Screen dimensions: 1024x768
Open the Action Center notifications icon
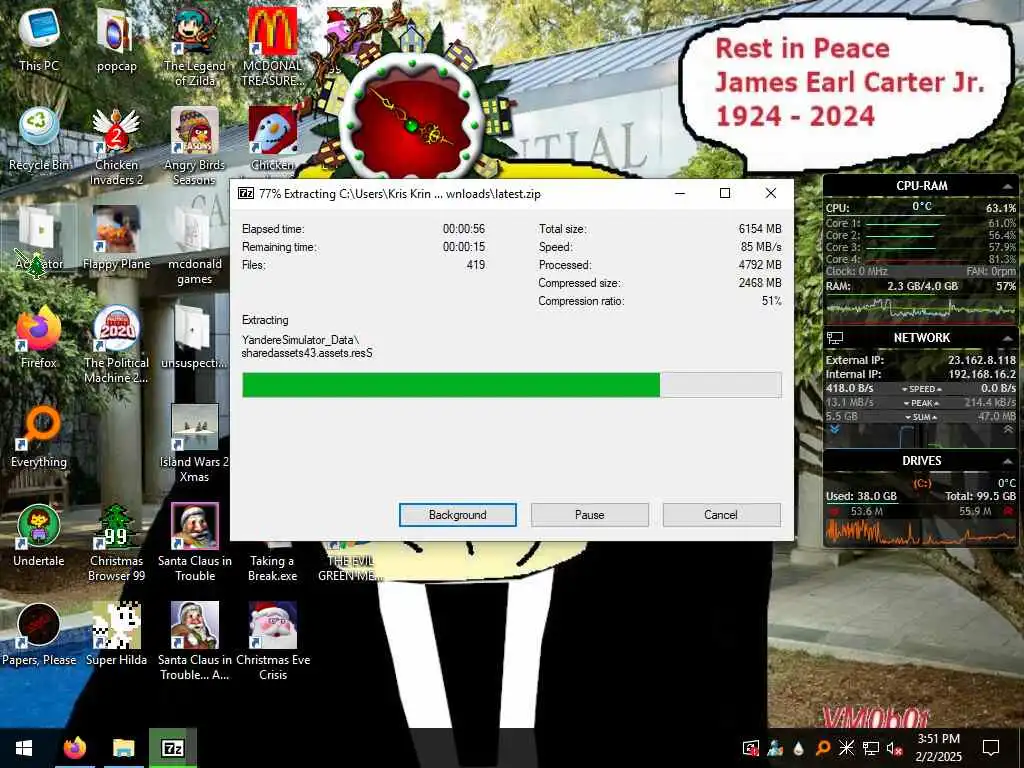[x=991, y=748]
